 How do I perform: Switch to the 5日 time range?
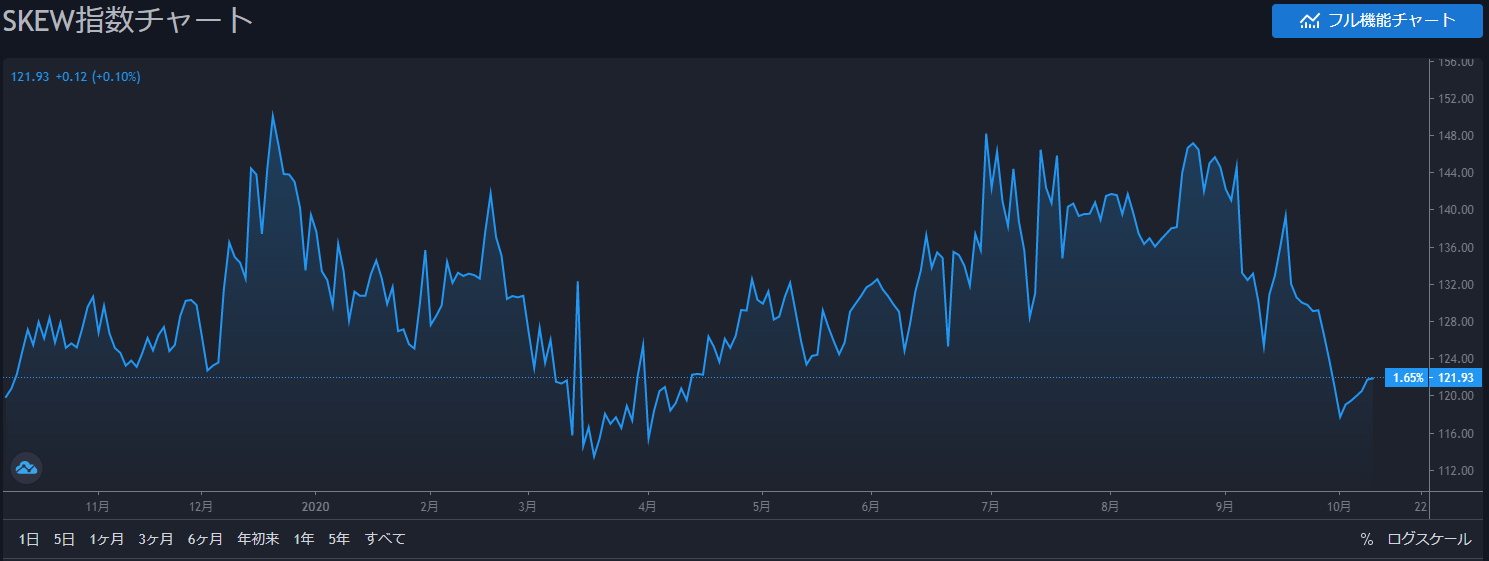click(64, 539)
